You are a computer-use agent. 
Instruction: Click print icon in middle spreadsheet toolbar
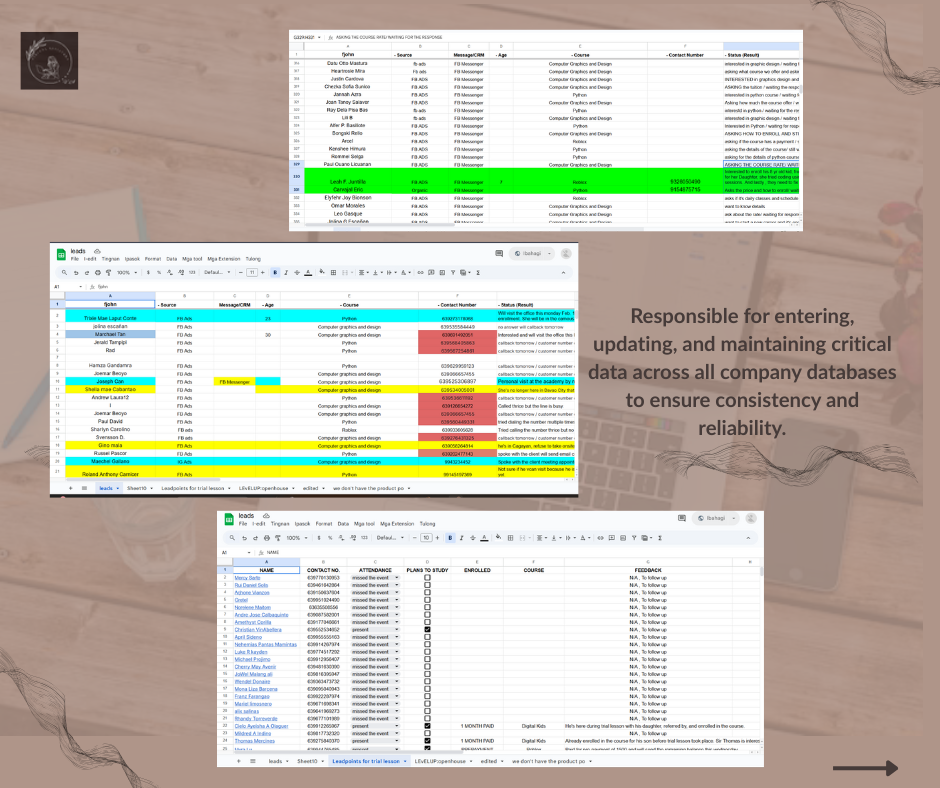[98, 272]
